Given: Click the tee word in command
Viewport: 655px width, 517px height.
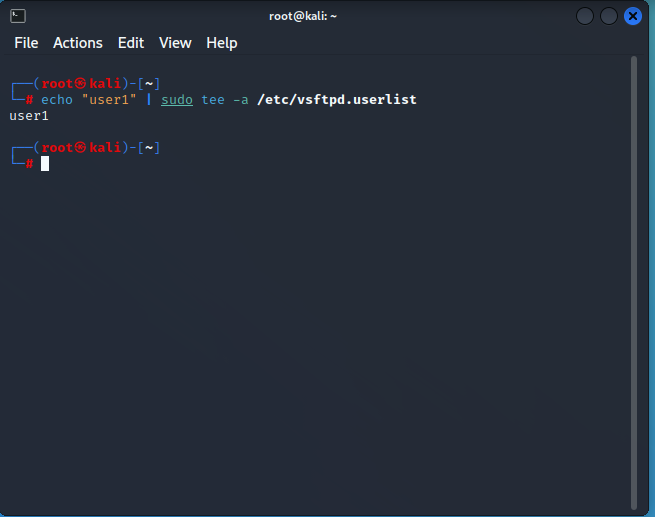Looking at the screenshot, I should click(x=213, y=100).
